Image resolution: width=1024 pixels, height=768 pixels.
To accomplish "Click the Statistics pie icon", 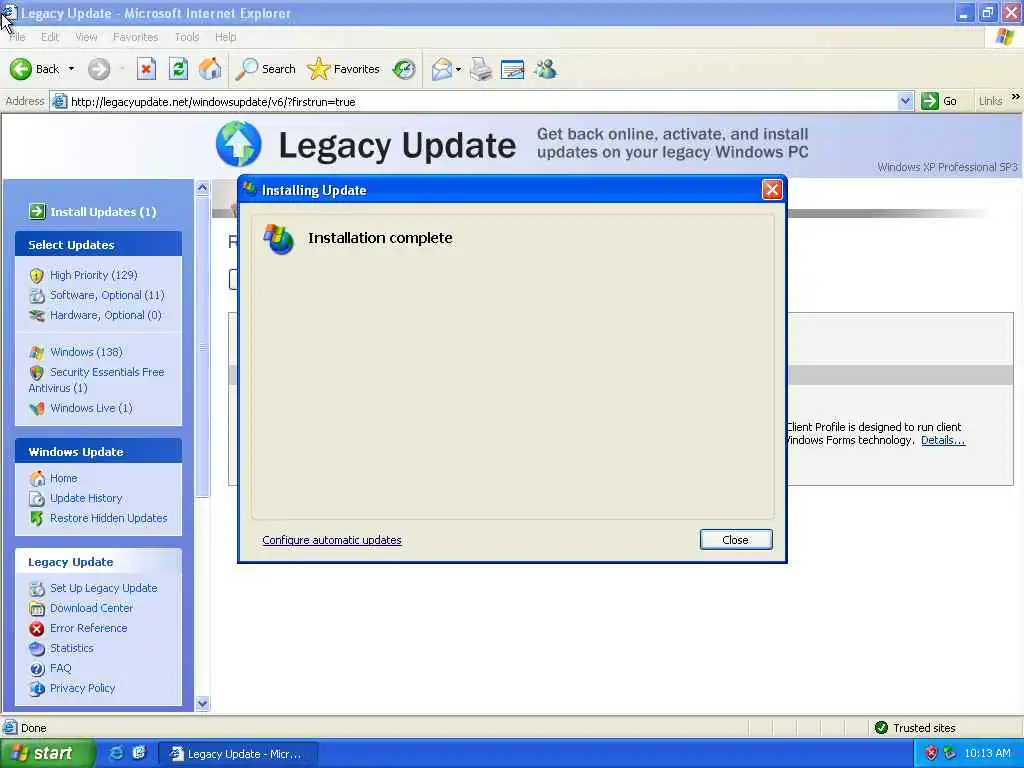I will [x=37, y=648].
